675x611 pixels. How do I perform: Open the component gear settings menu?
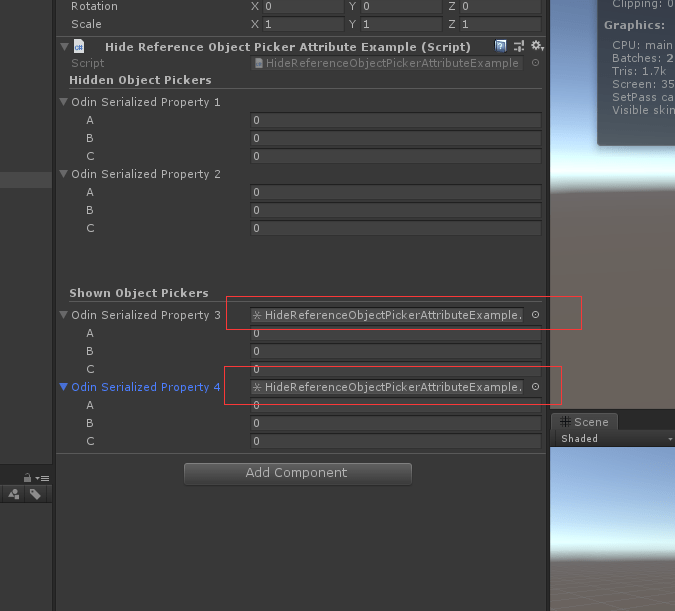pos(537,46)
